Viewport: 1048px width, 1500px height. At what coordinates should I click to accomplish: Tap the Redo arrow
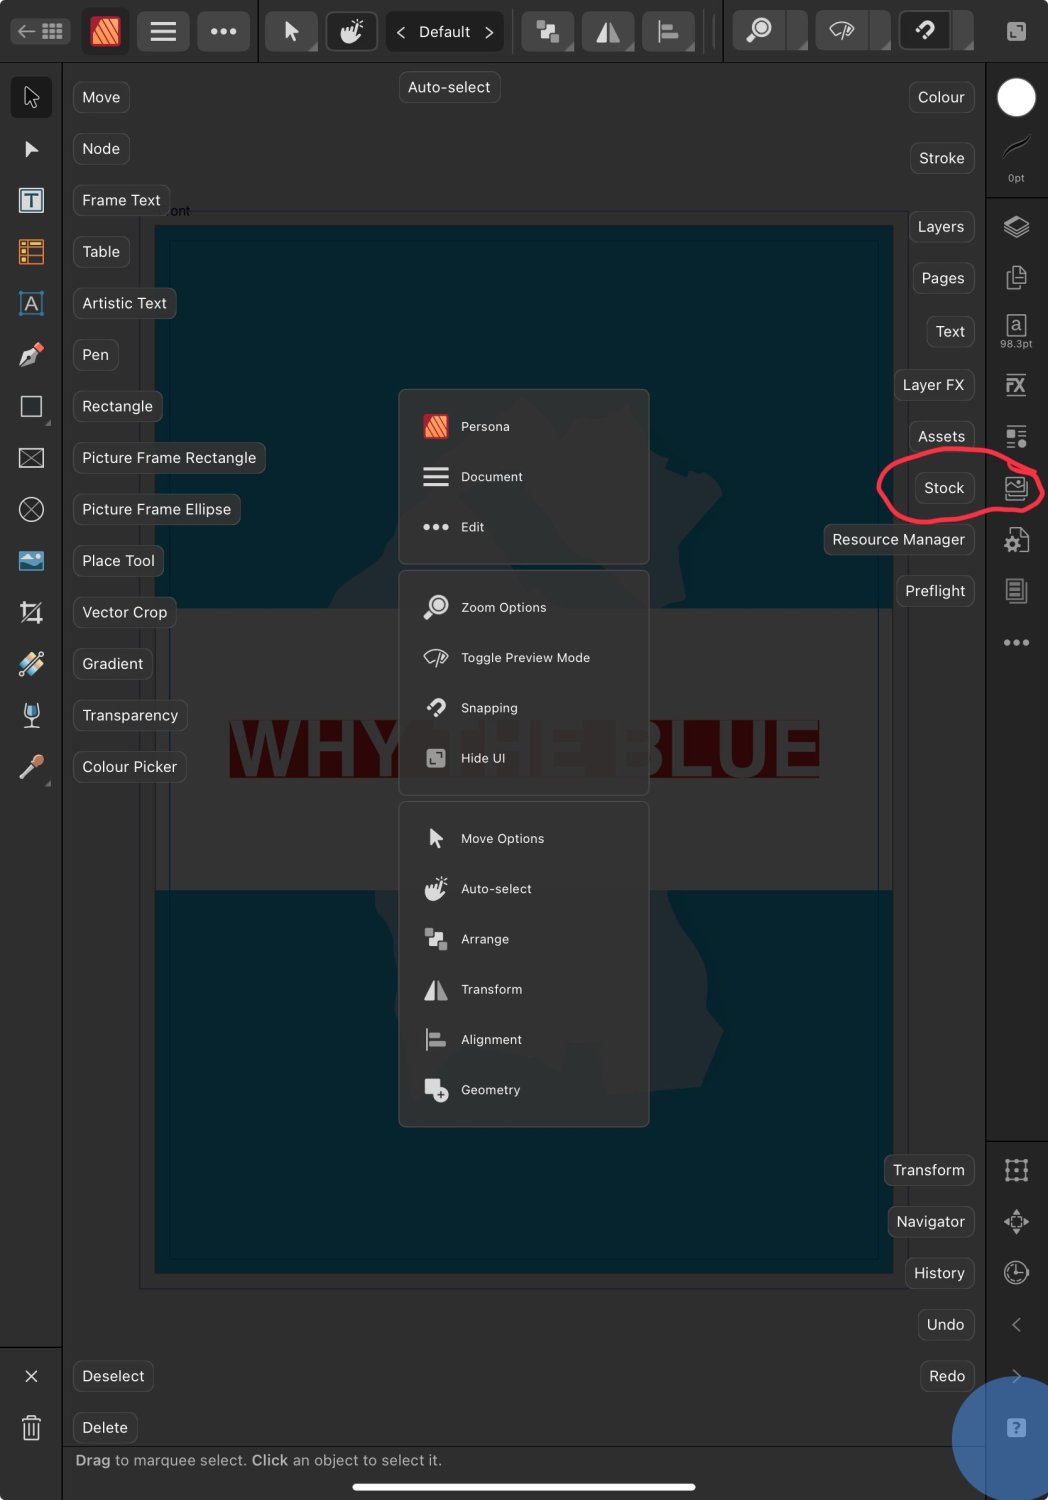[1016, 1376]
